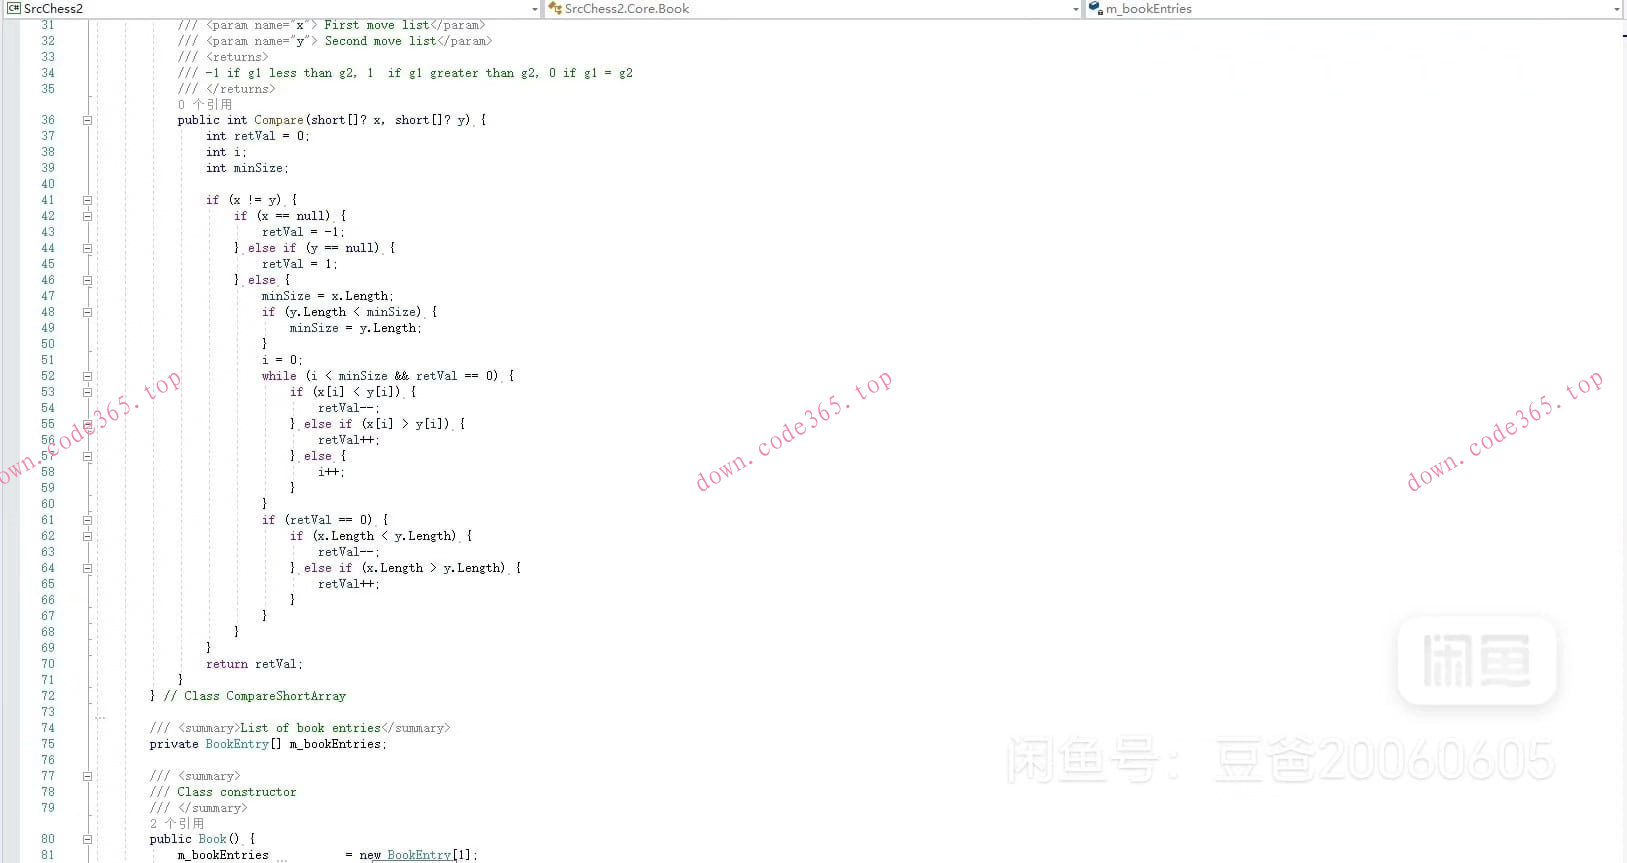This screenshot has height=863, width=1627.
Task: Collapse the while loop at line 52
Action: pyautogui.click(x=87, y=376)
